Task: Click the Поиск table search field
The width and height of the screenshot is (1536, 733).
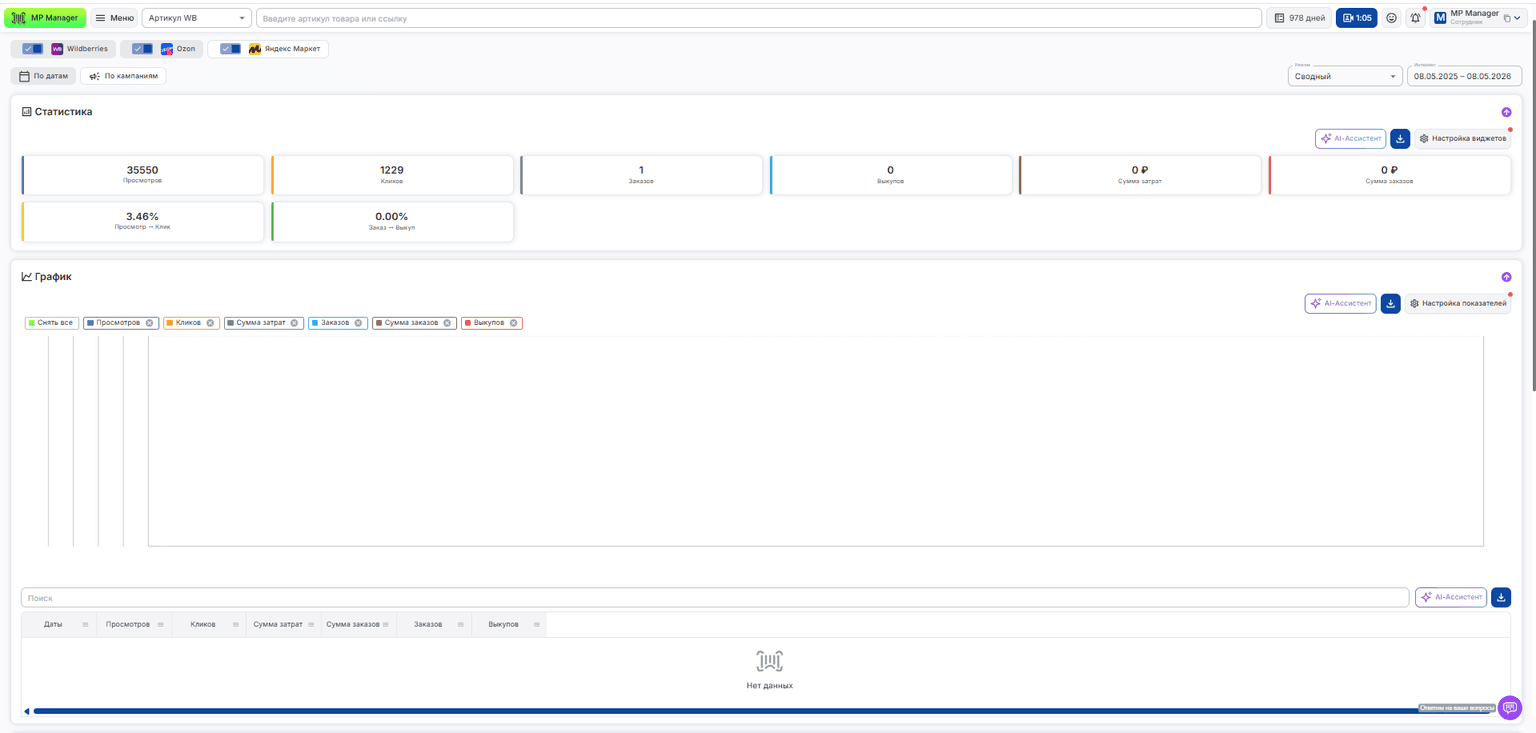Action: click(x=715, y=598)
